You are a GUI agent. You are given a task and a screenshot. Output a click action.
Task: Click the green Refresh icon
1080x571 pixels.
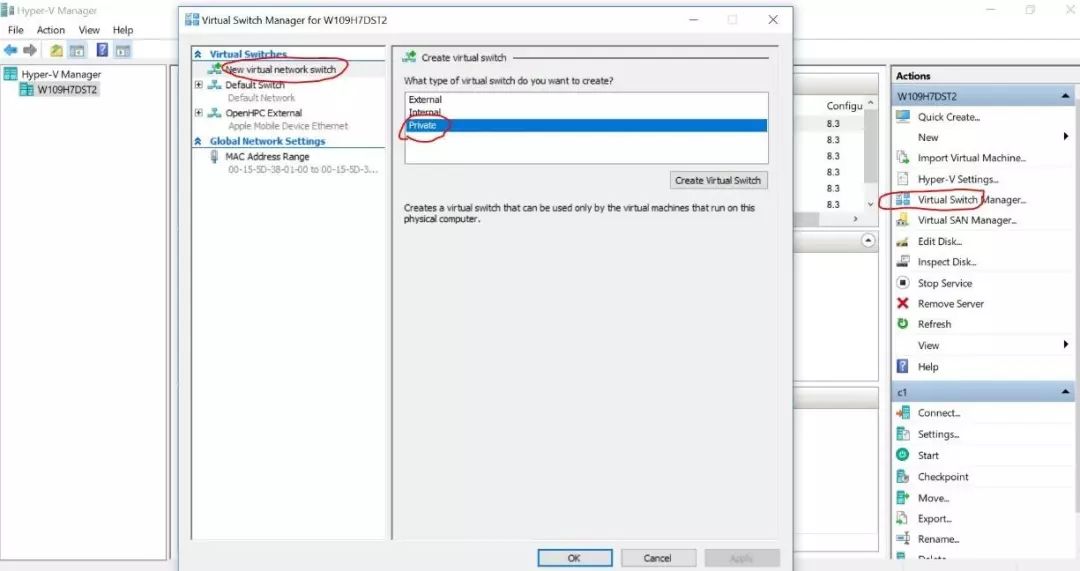902,324
